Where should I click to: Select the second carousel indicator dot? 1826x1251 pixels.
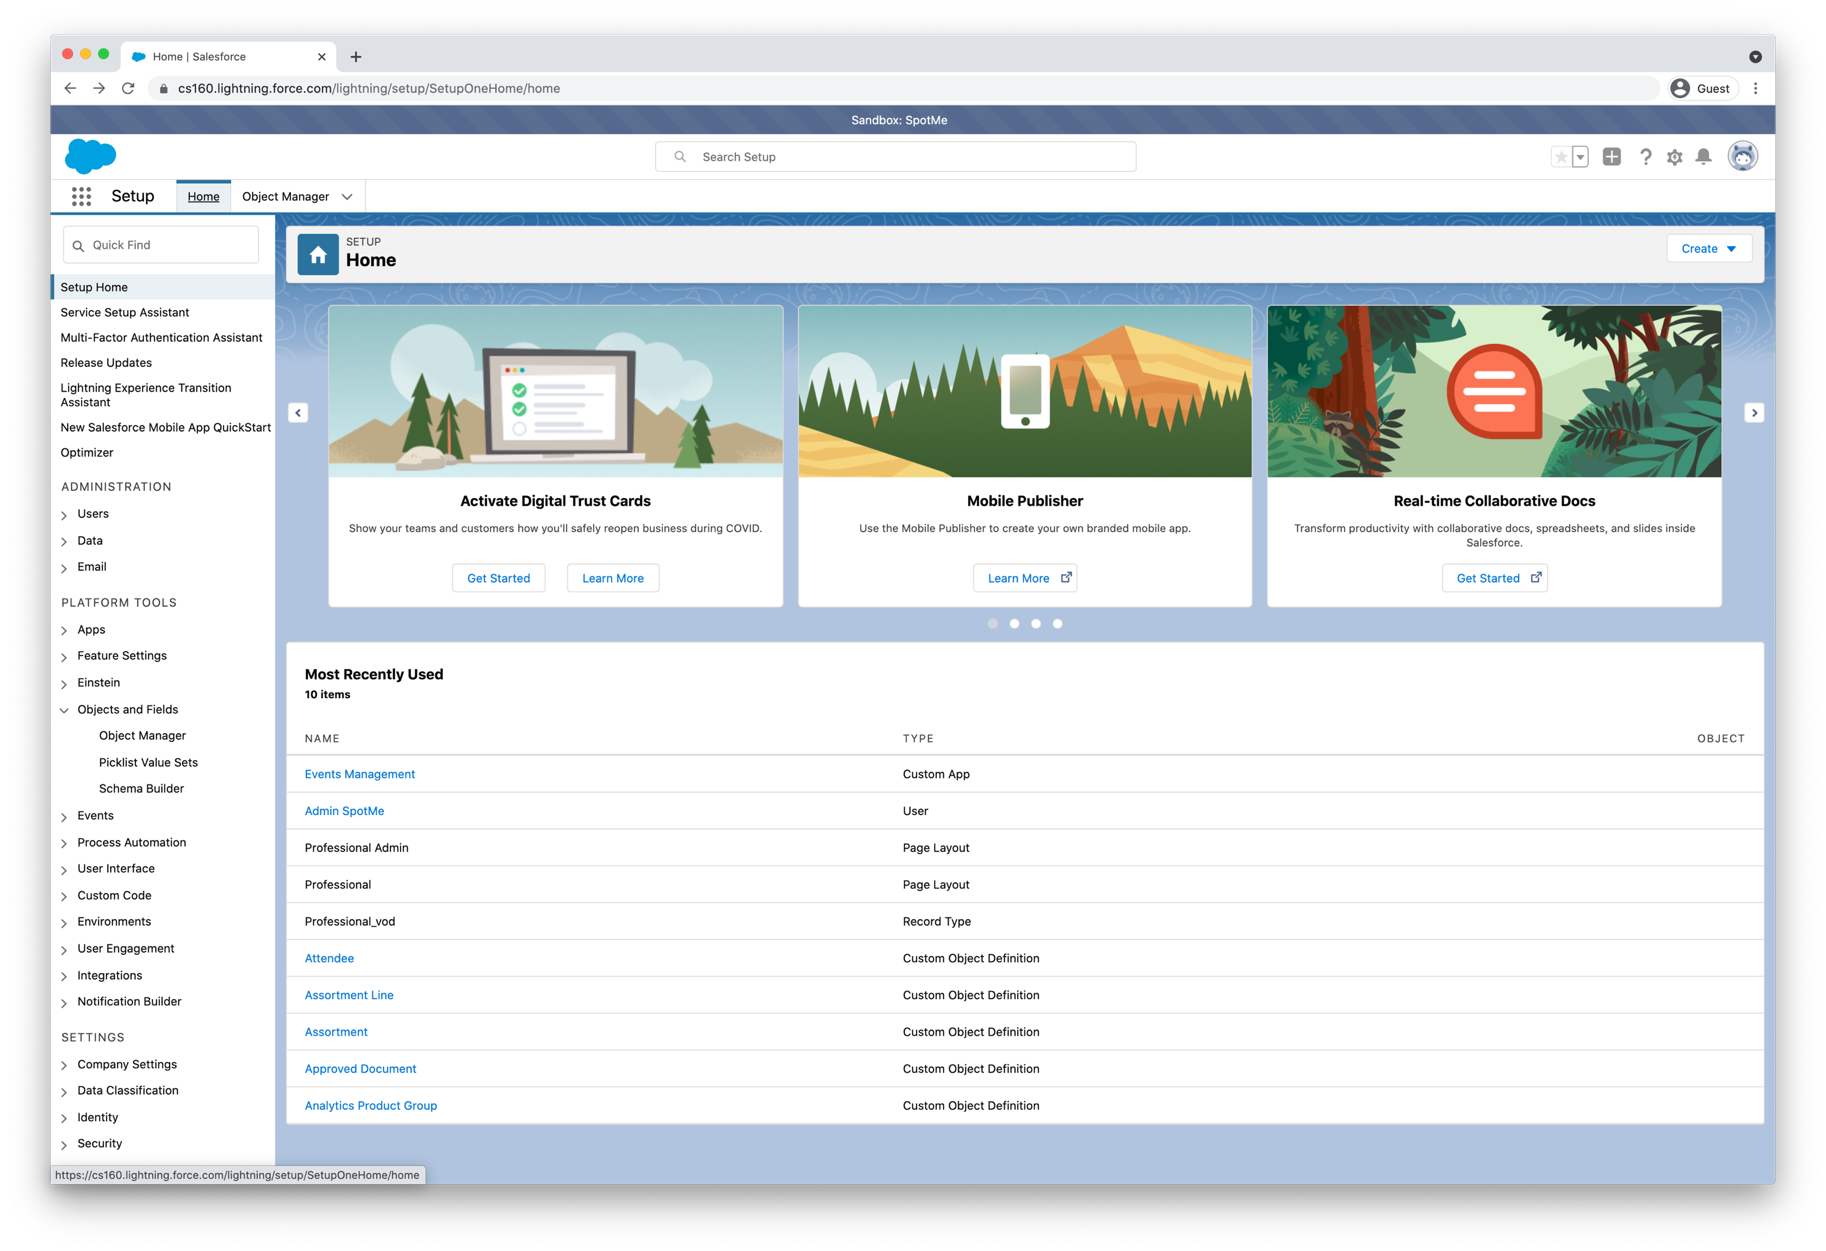(x=1014, y=623)
